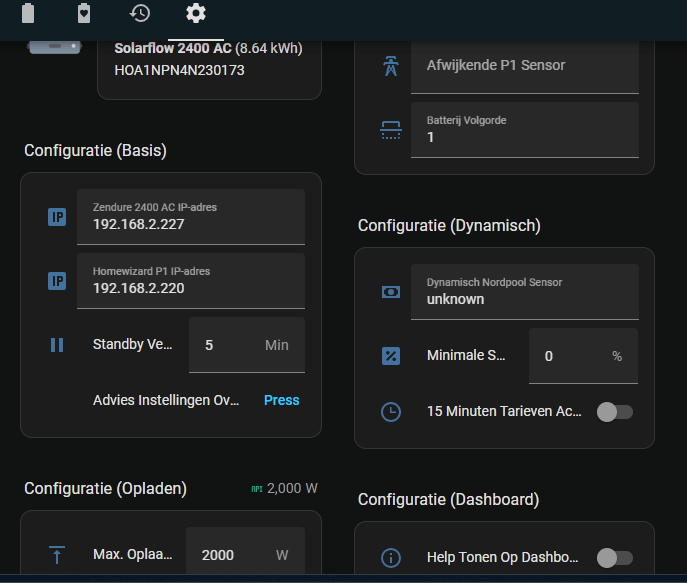Select the settings gear tab
Image resolution: width=687 pixels, height=583 pixels.
point(196,13)
